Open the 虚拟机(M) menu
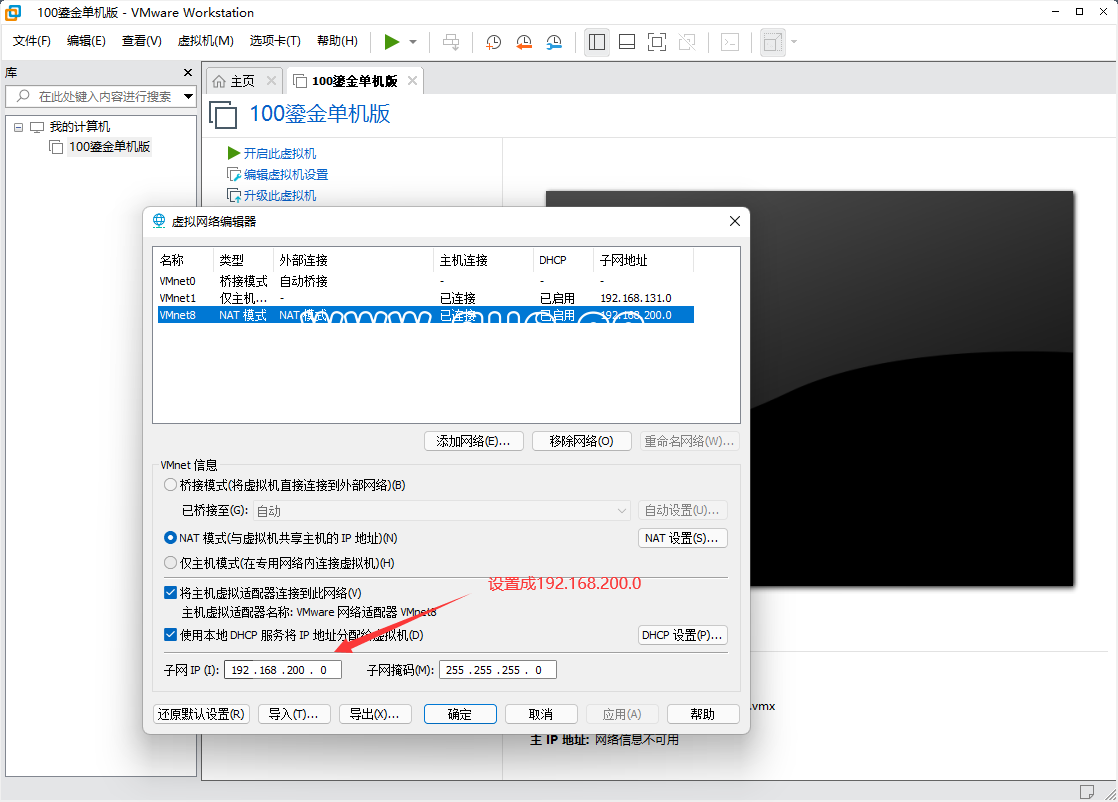This screenshot has height=802, width=1118. click(x=205, y=41)
